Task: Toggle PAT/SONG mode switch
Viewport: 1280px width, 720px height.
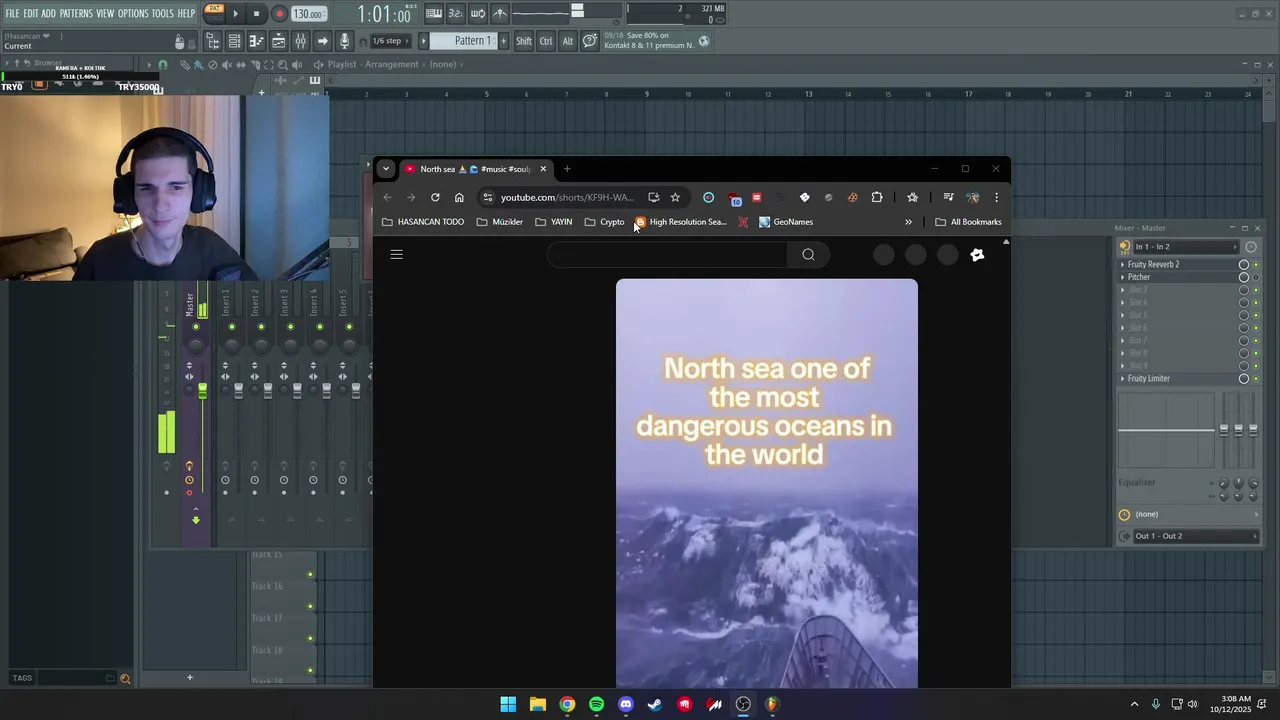Action: [214, 13]
